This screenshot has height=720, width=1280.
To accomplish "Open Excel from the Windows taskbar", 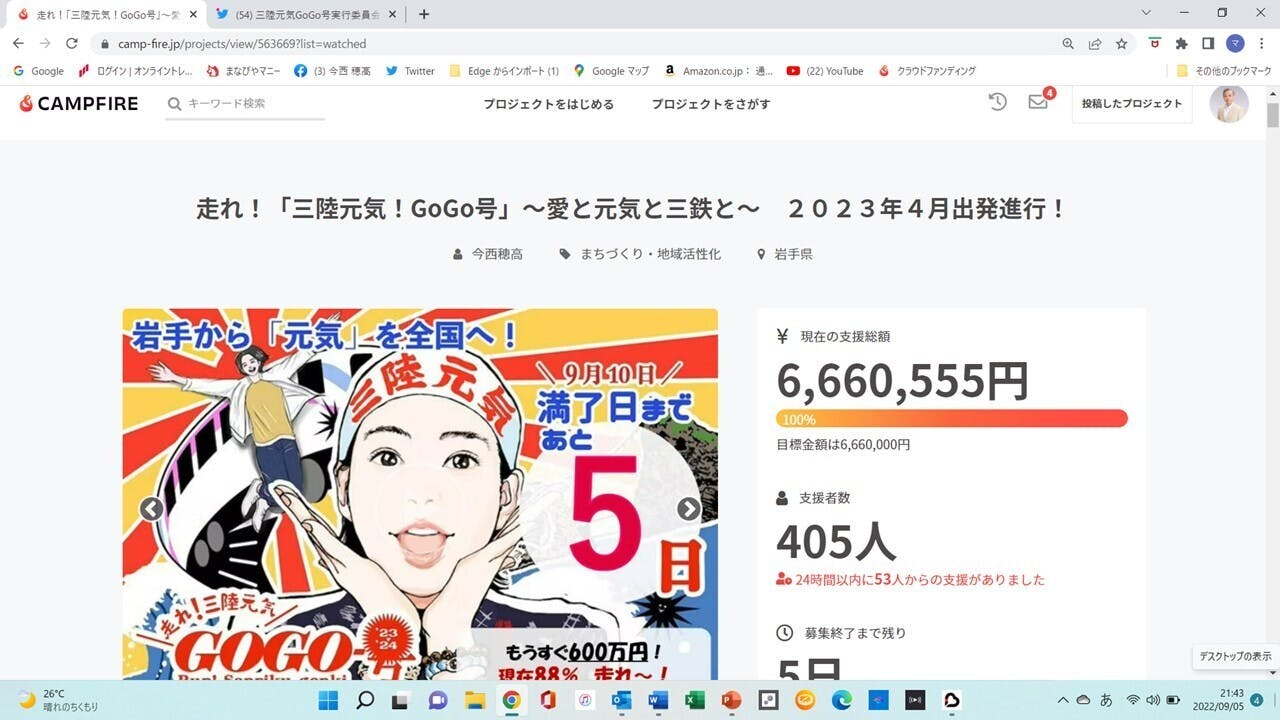I will coord(694,700).
